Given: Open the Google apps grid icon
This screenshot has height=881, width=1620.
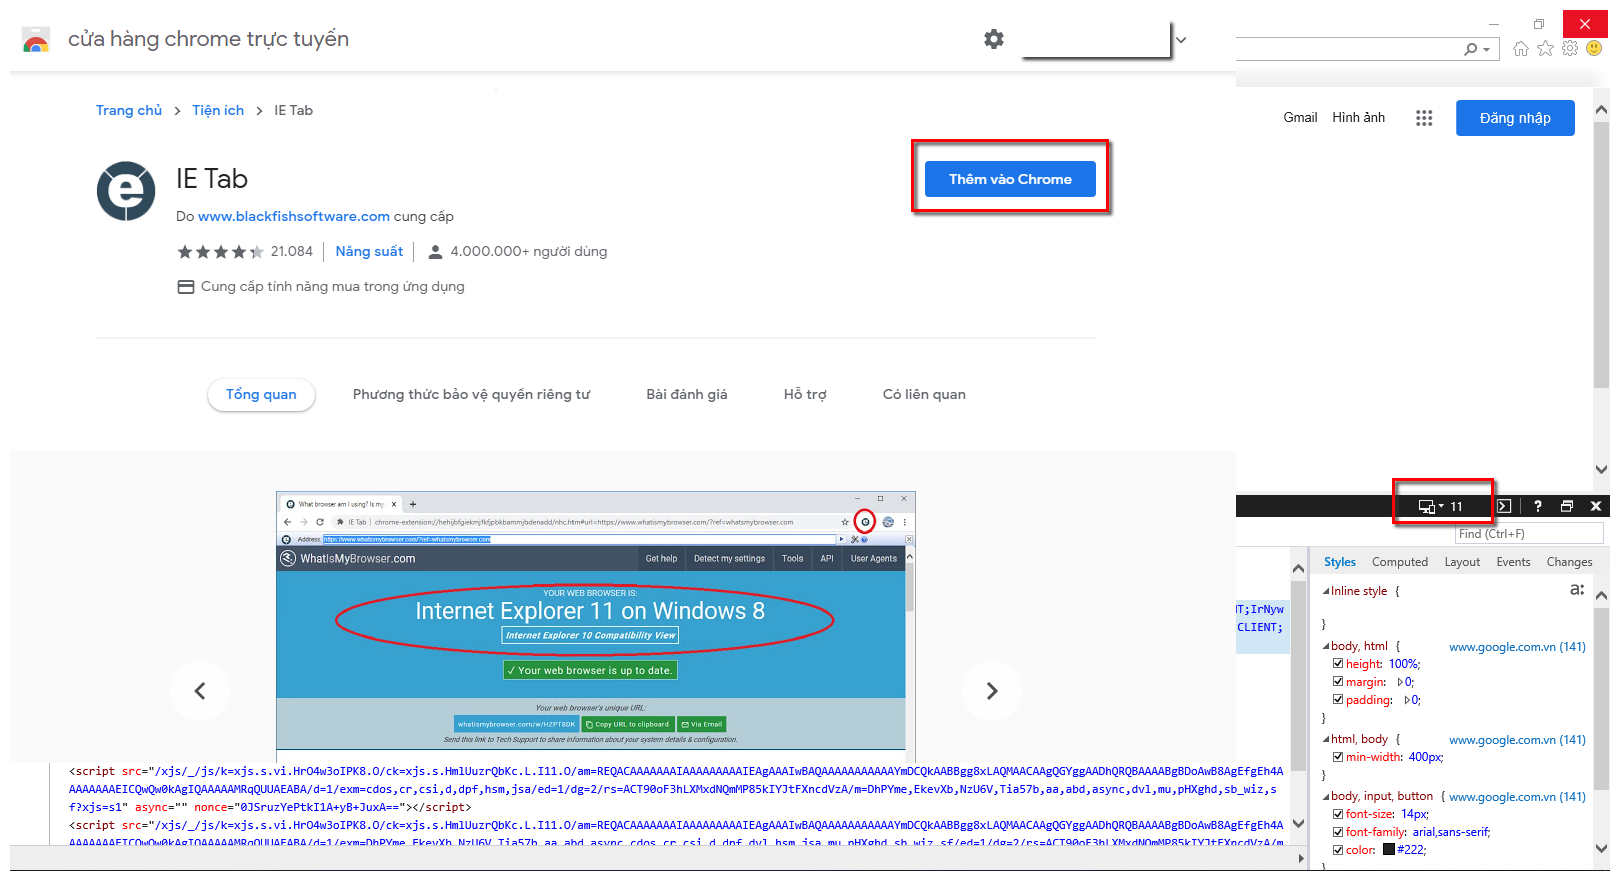Looking at the screenshot, I should point(1424,118).
